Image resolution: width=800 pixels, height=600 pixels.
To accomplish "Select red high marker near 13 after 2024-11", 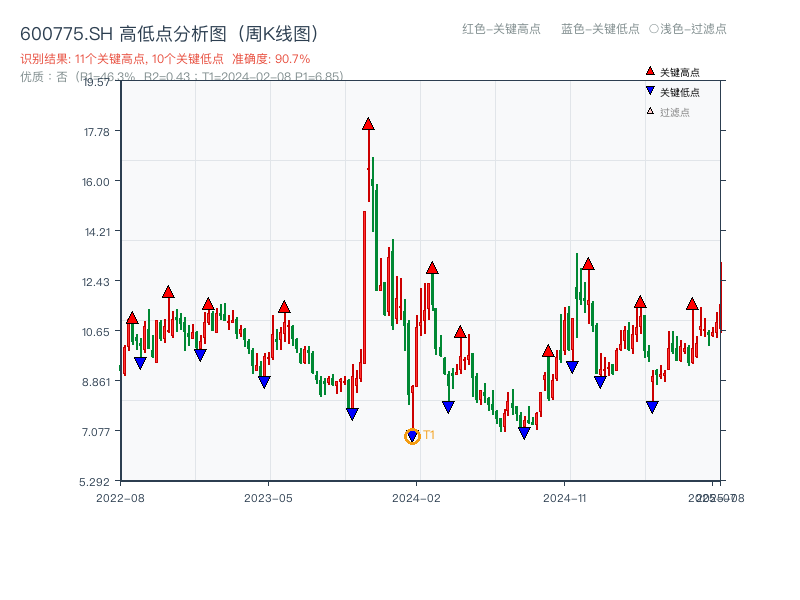I will pos(588,264).
